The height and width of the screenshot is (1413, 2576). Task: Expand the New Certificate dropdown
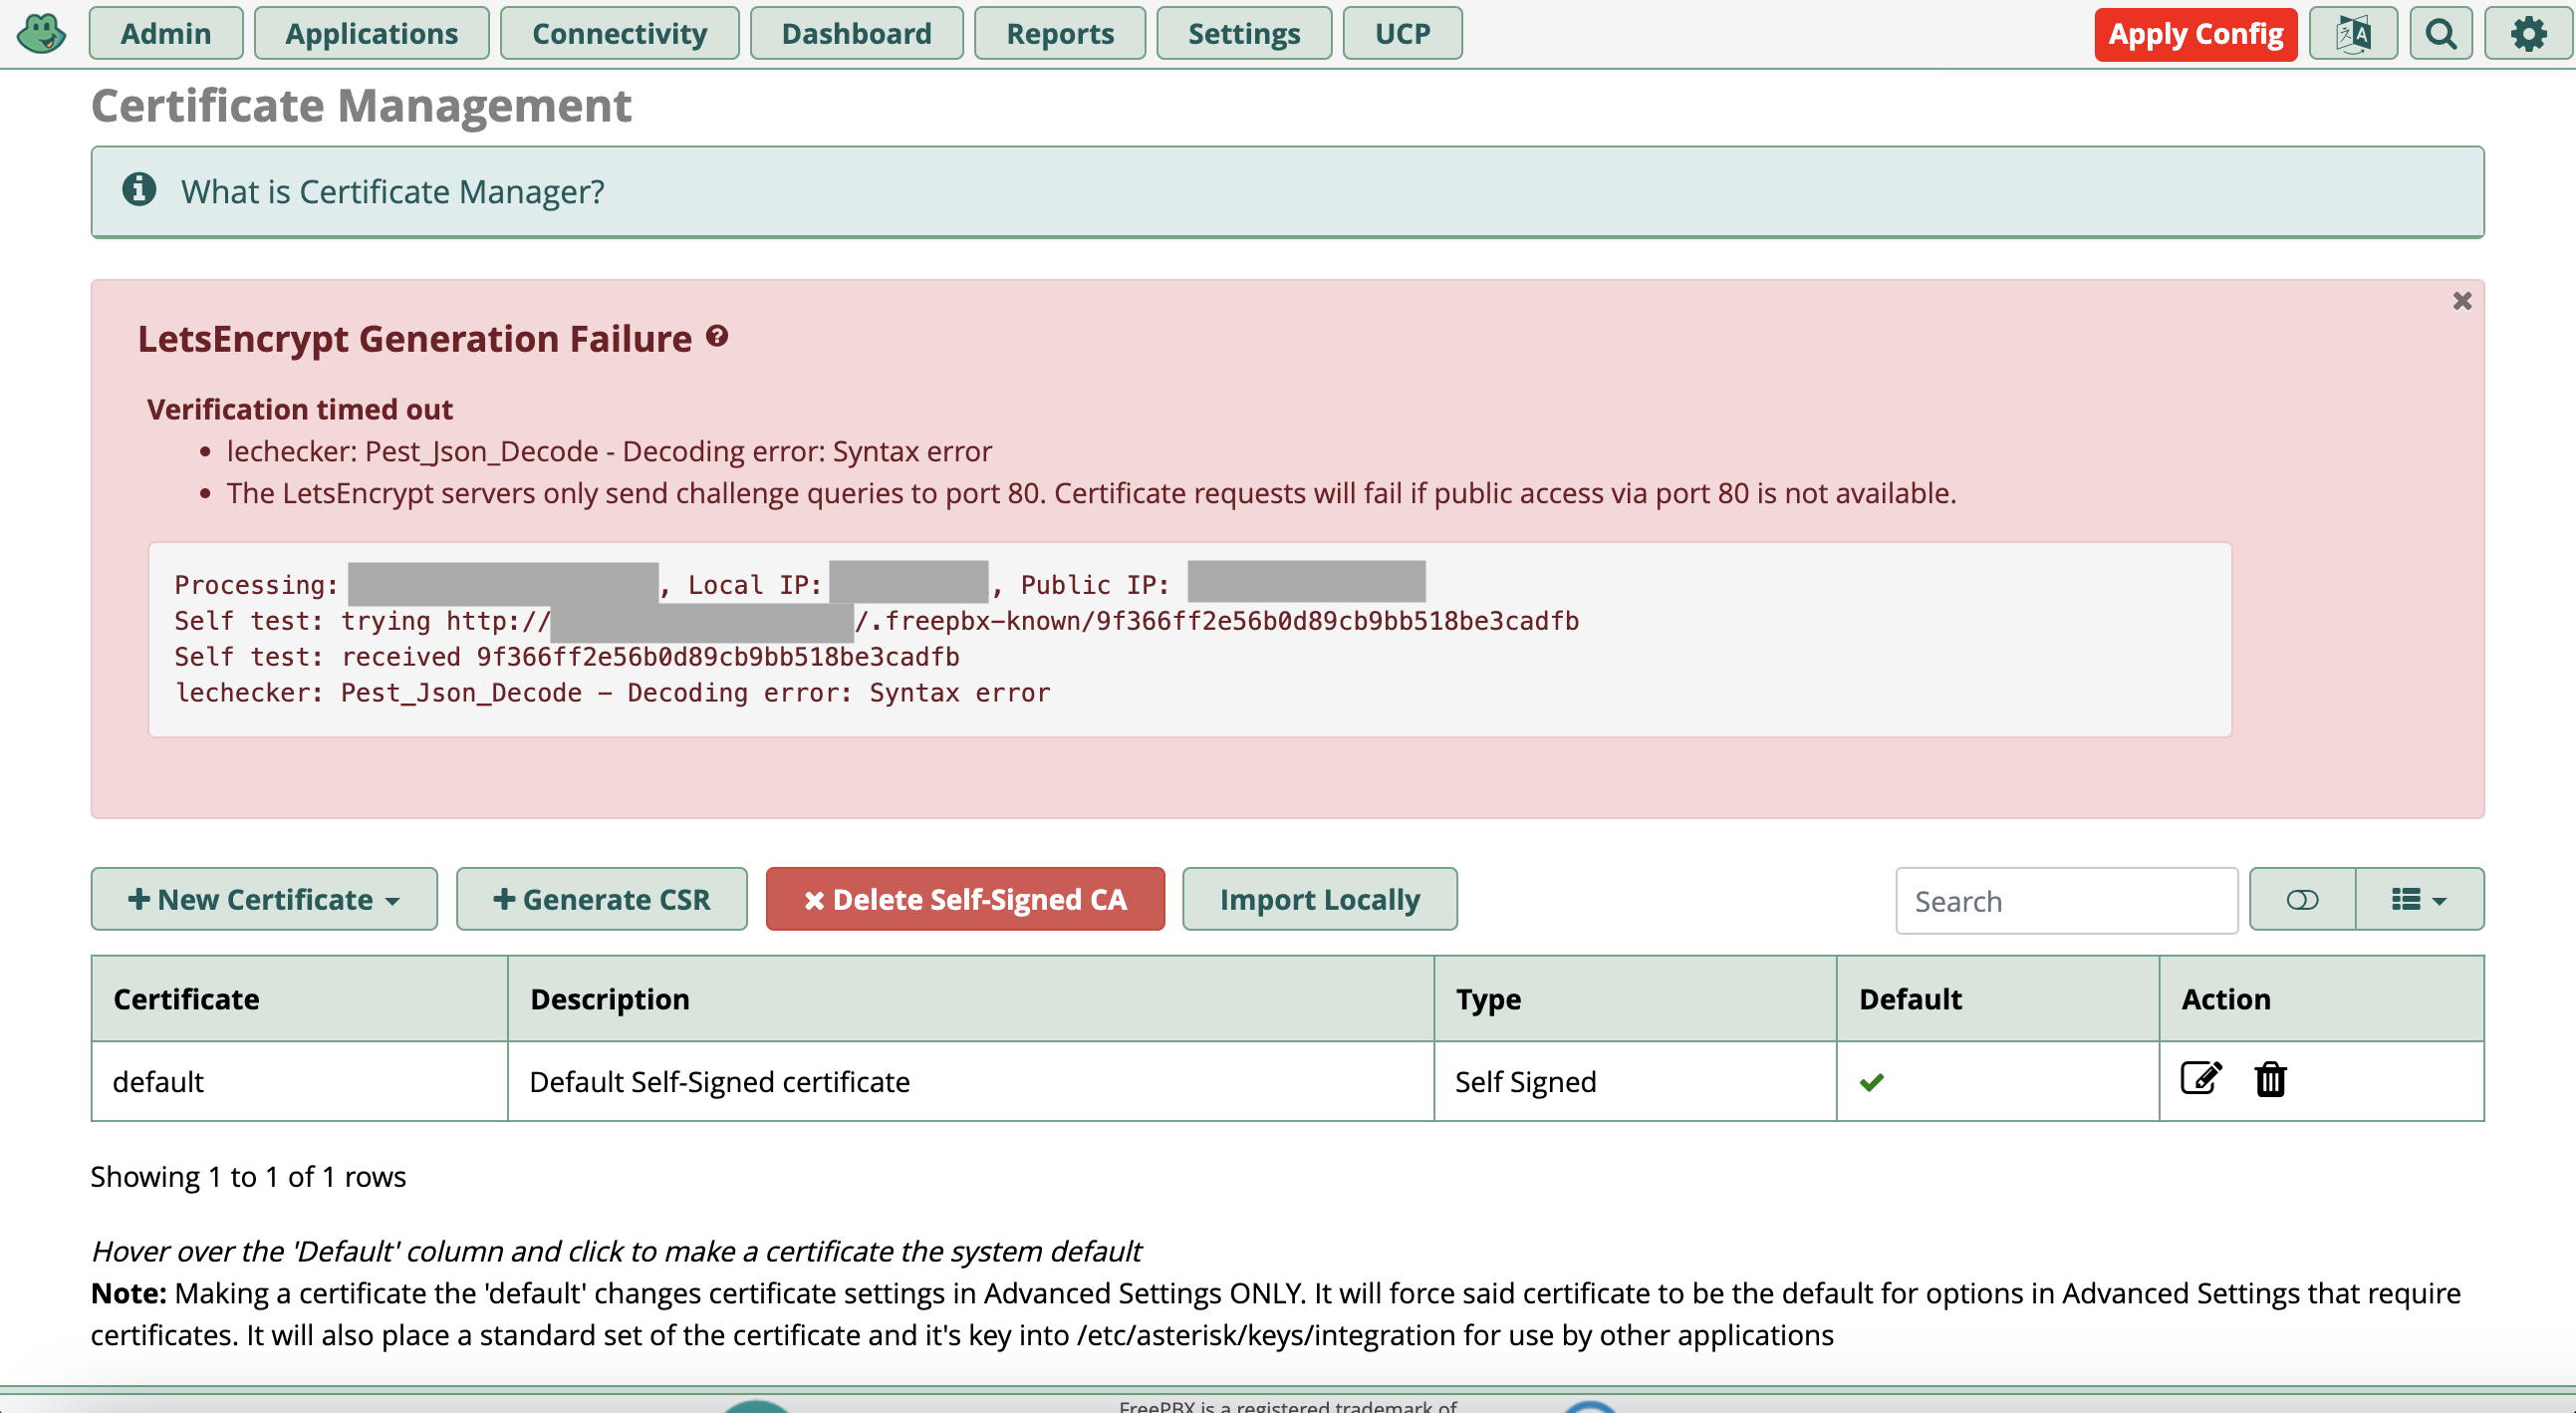[x=264, y=899]
